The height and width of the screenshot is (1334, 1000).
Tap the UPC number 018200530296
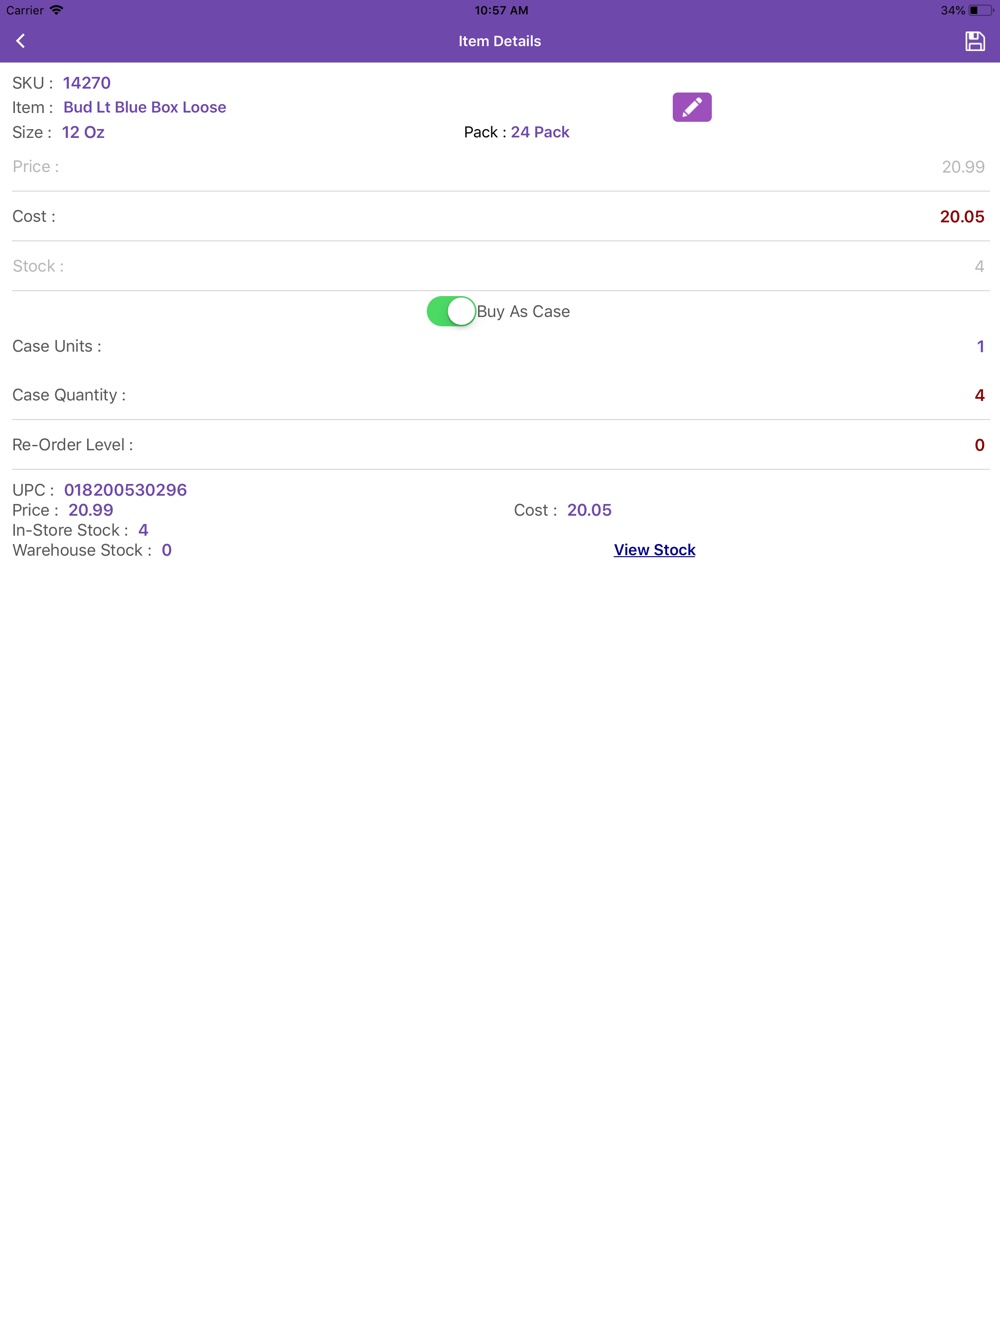pos(125,490)
